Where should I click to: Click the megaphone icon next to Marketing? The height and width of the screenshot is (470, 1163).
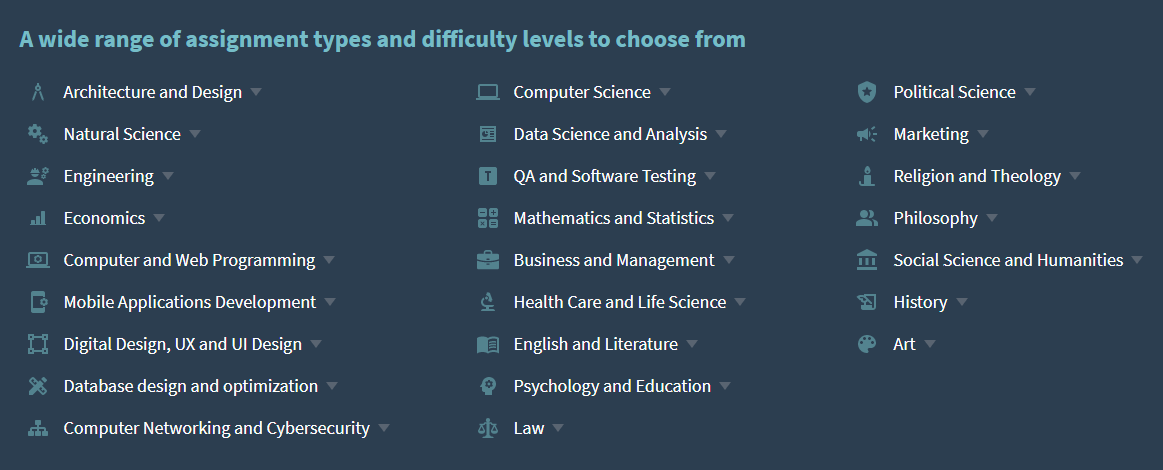coord(866,134)
